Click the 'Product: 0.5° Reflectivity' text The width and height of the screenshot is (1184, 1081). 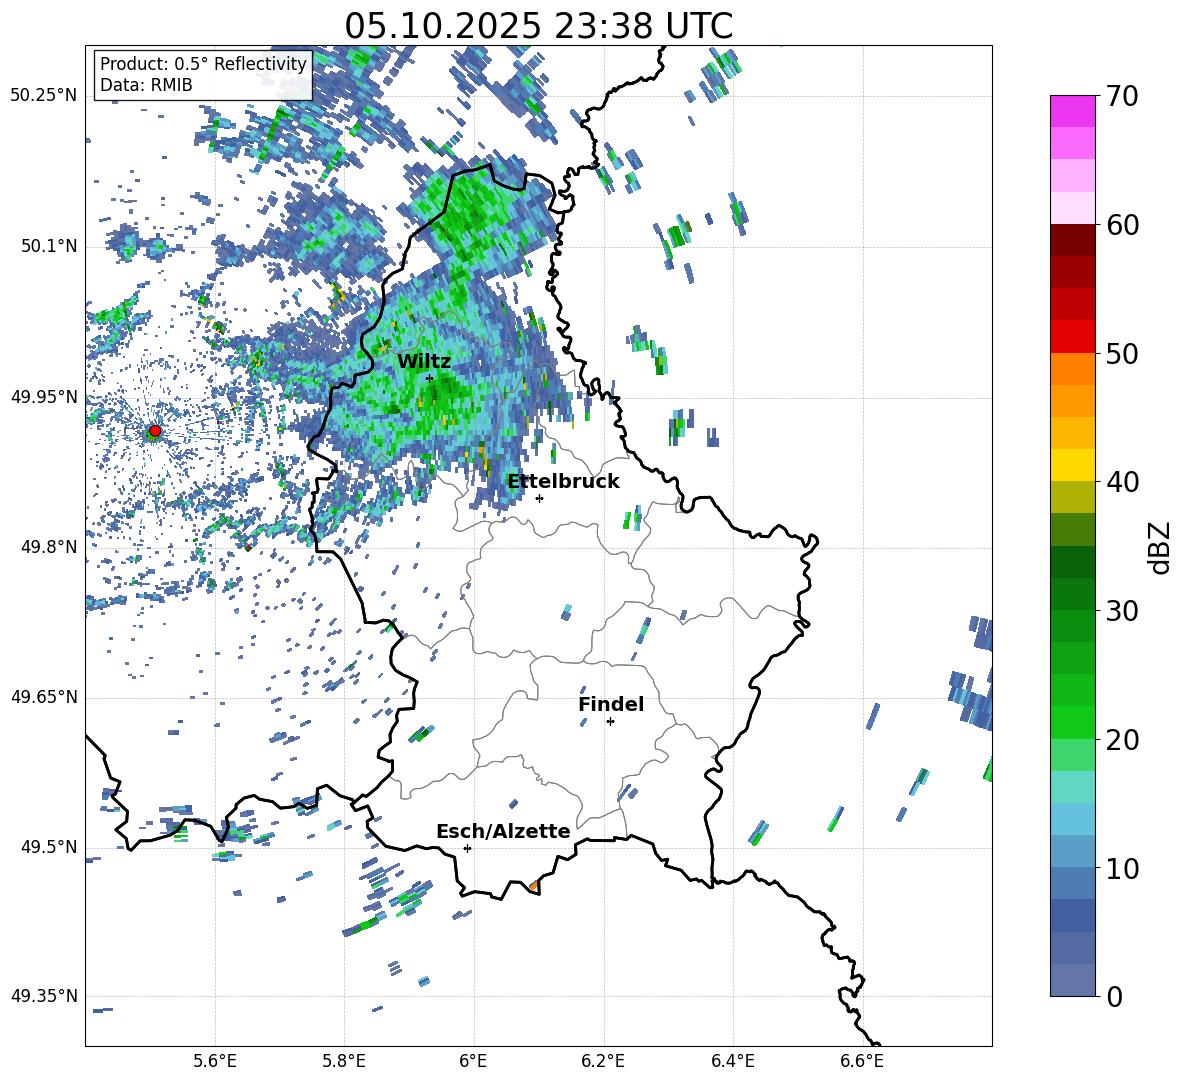coord(203,63)
